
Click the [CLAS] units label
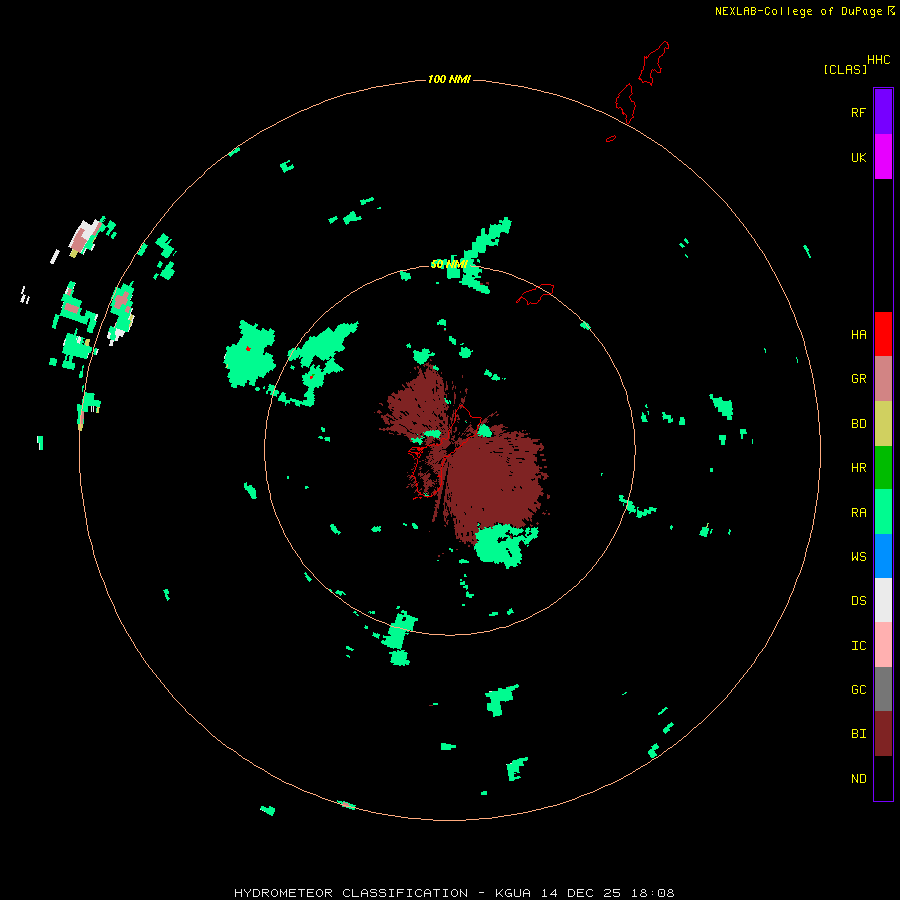[x=845, y=69]
